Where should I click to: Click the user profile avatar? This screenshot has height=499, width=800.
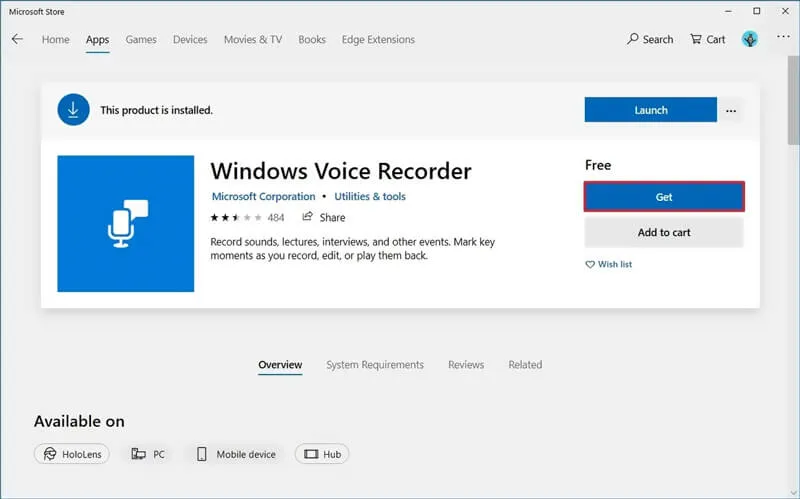click(x=750, y=40)
